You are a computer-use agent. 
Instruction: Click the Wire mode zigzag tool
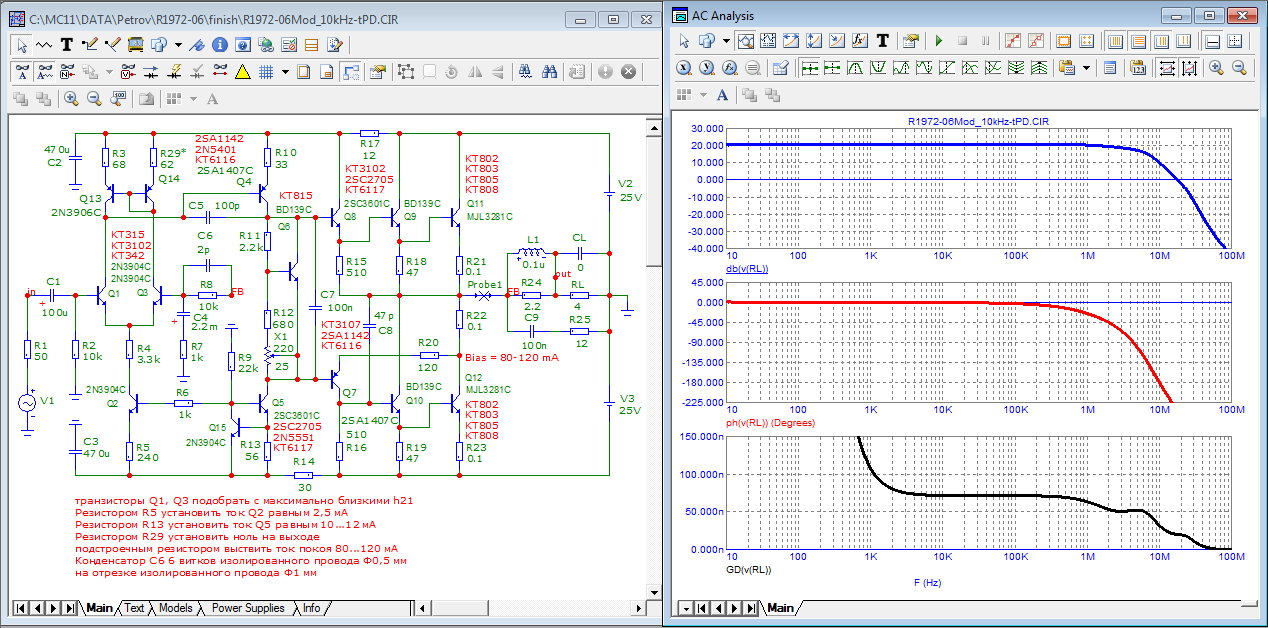point(44,45)
